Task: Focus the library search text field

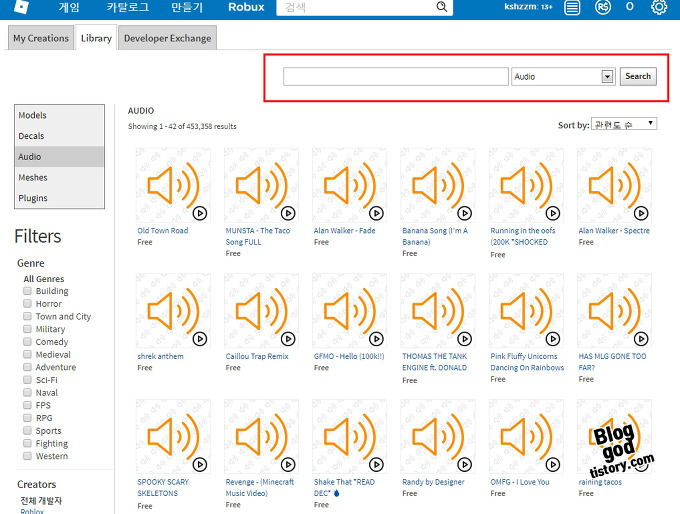Action: (396, 77)
